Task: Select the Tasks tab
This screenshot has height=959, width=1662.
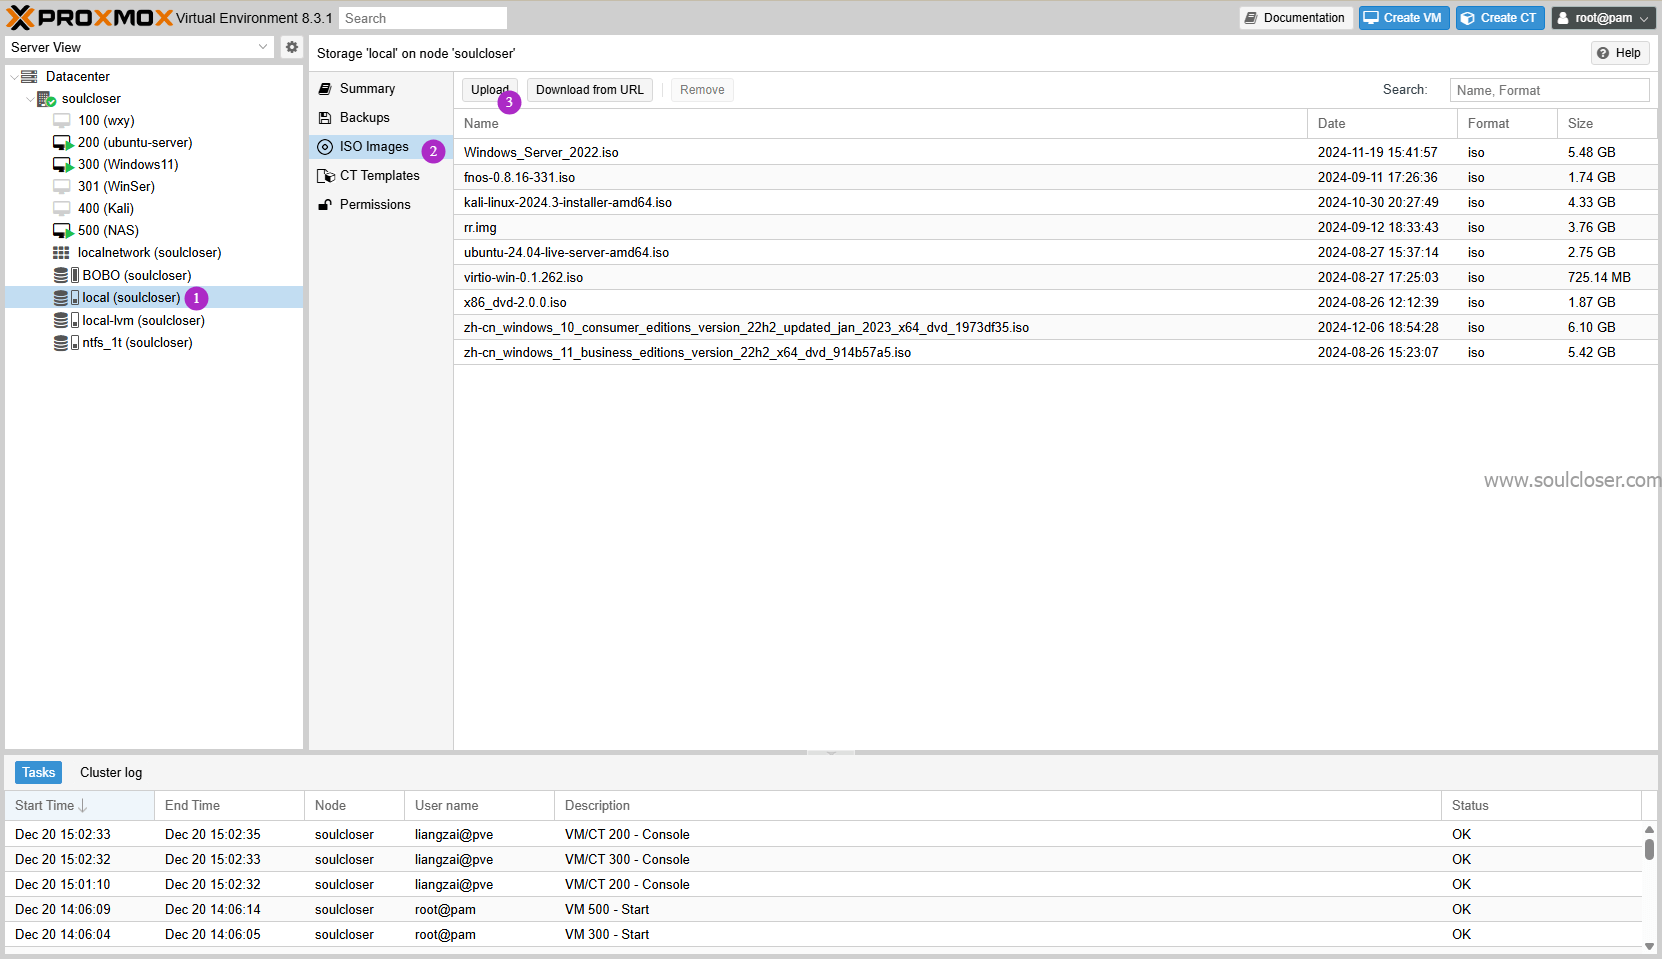Action: point(38,772)
